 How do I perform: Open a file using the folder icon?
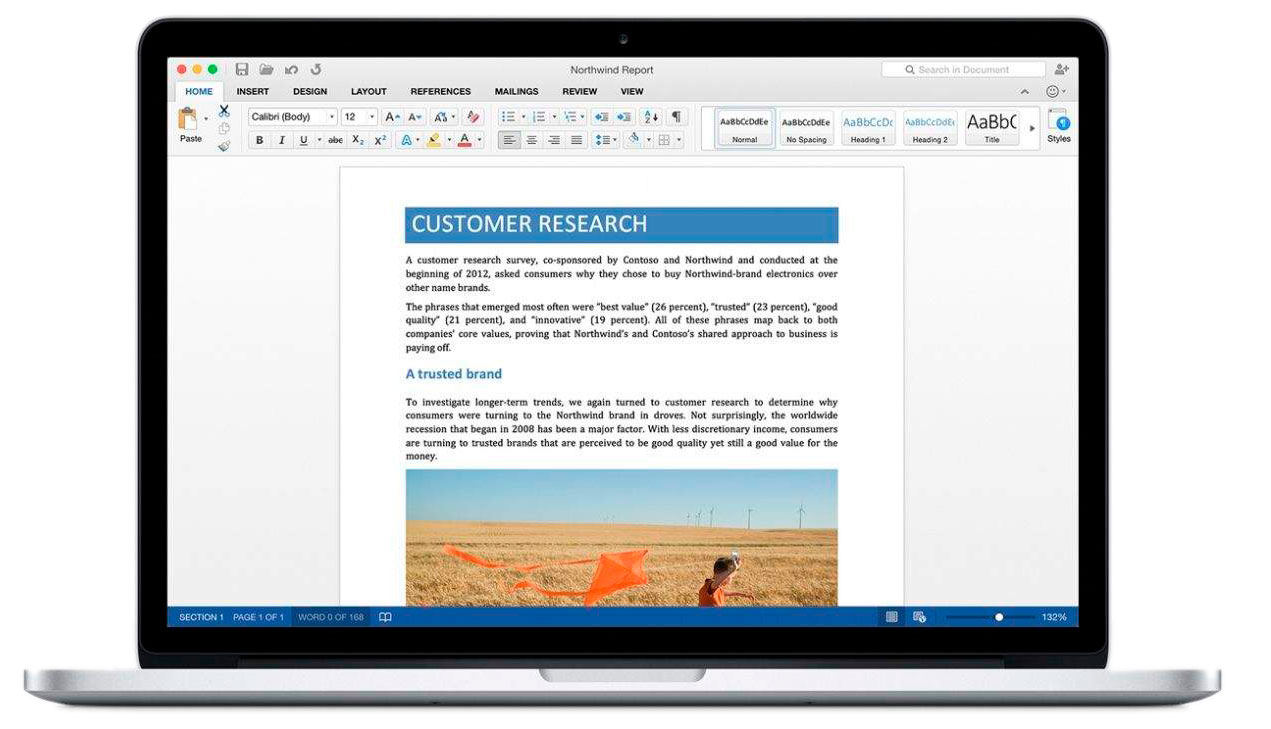point(267,70)
